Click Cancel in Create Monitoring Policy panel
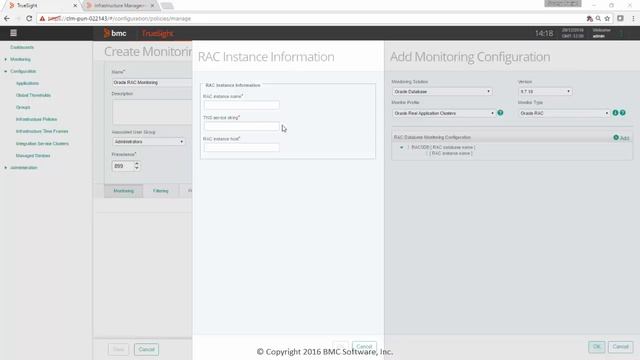Image resolution: width=640 pixels, height=360 pixels. (147, 349)
